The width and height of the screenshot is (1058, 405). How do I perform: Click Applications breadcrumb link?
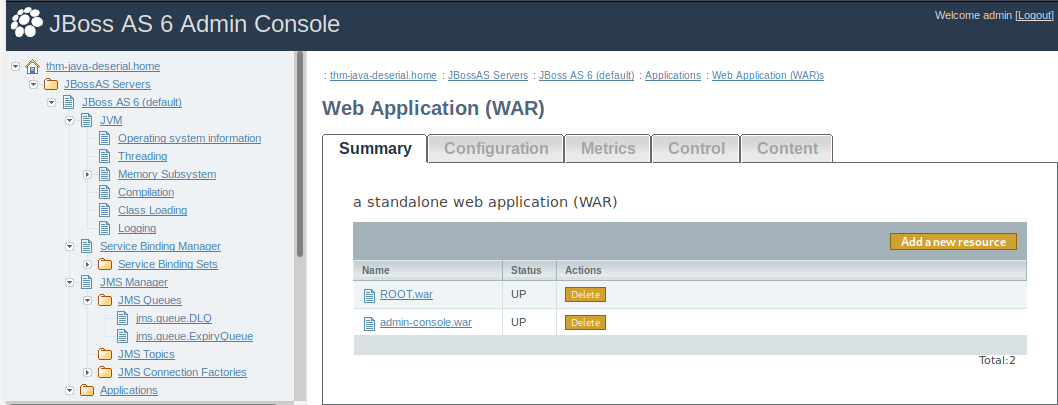[x=673, y=75]
